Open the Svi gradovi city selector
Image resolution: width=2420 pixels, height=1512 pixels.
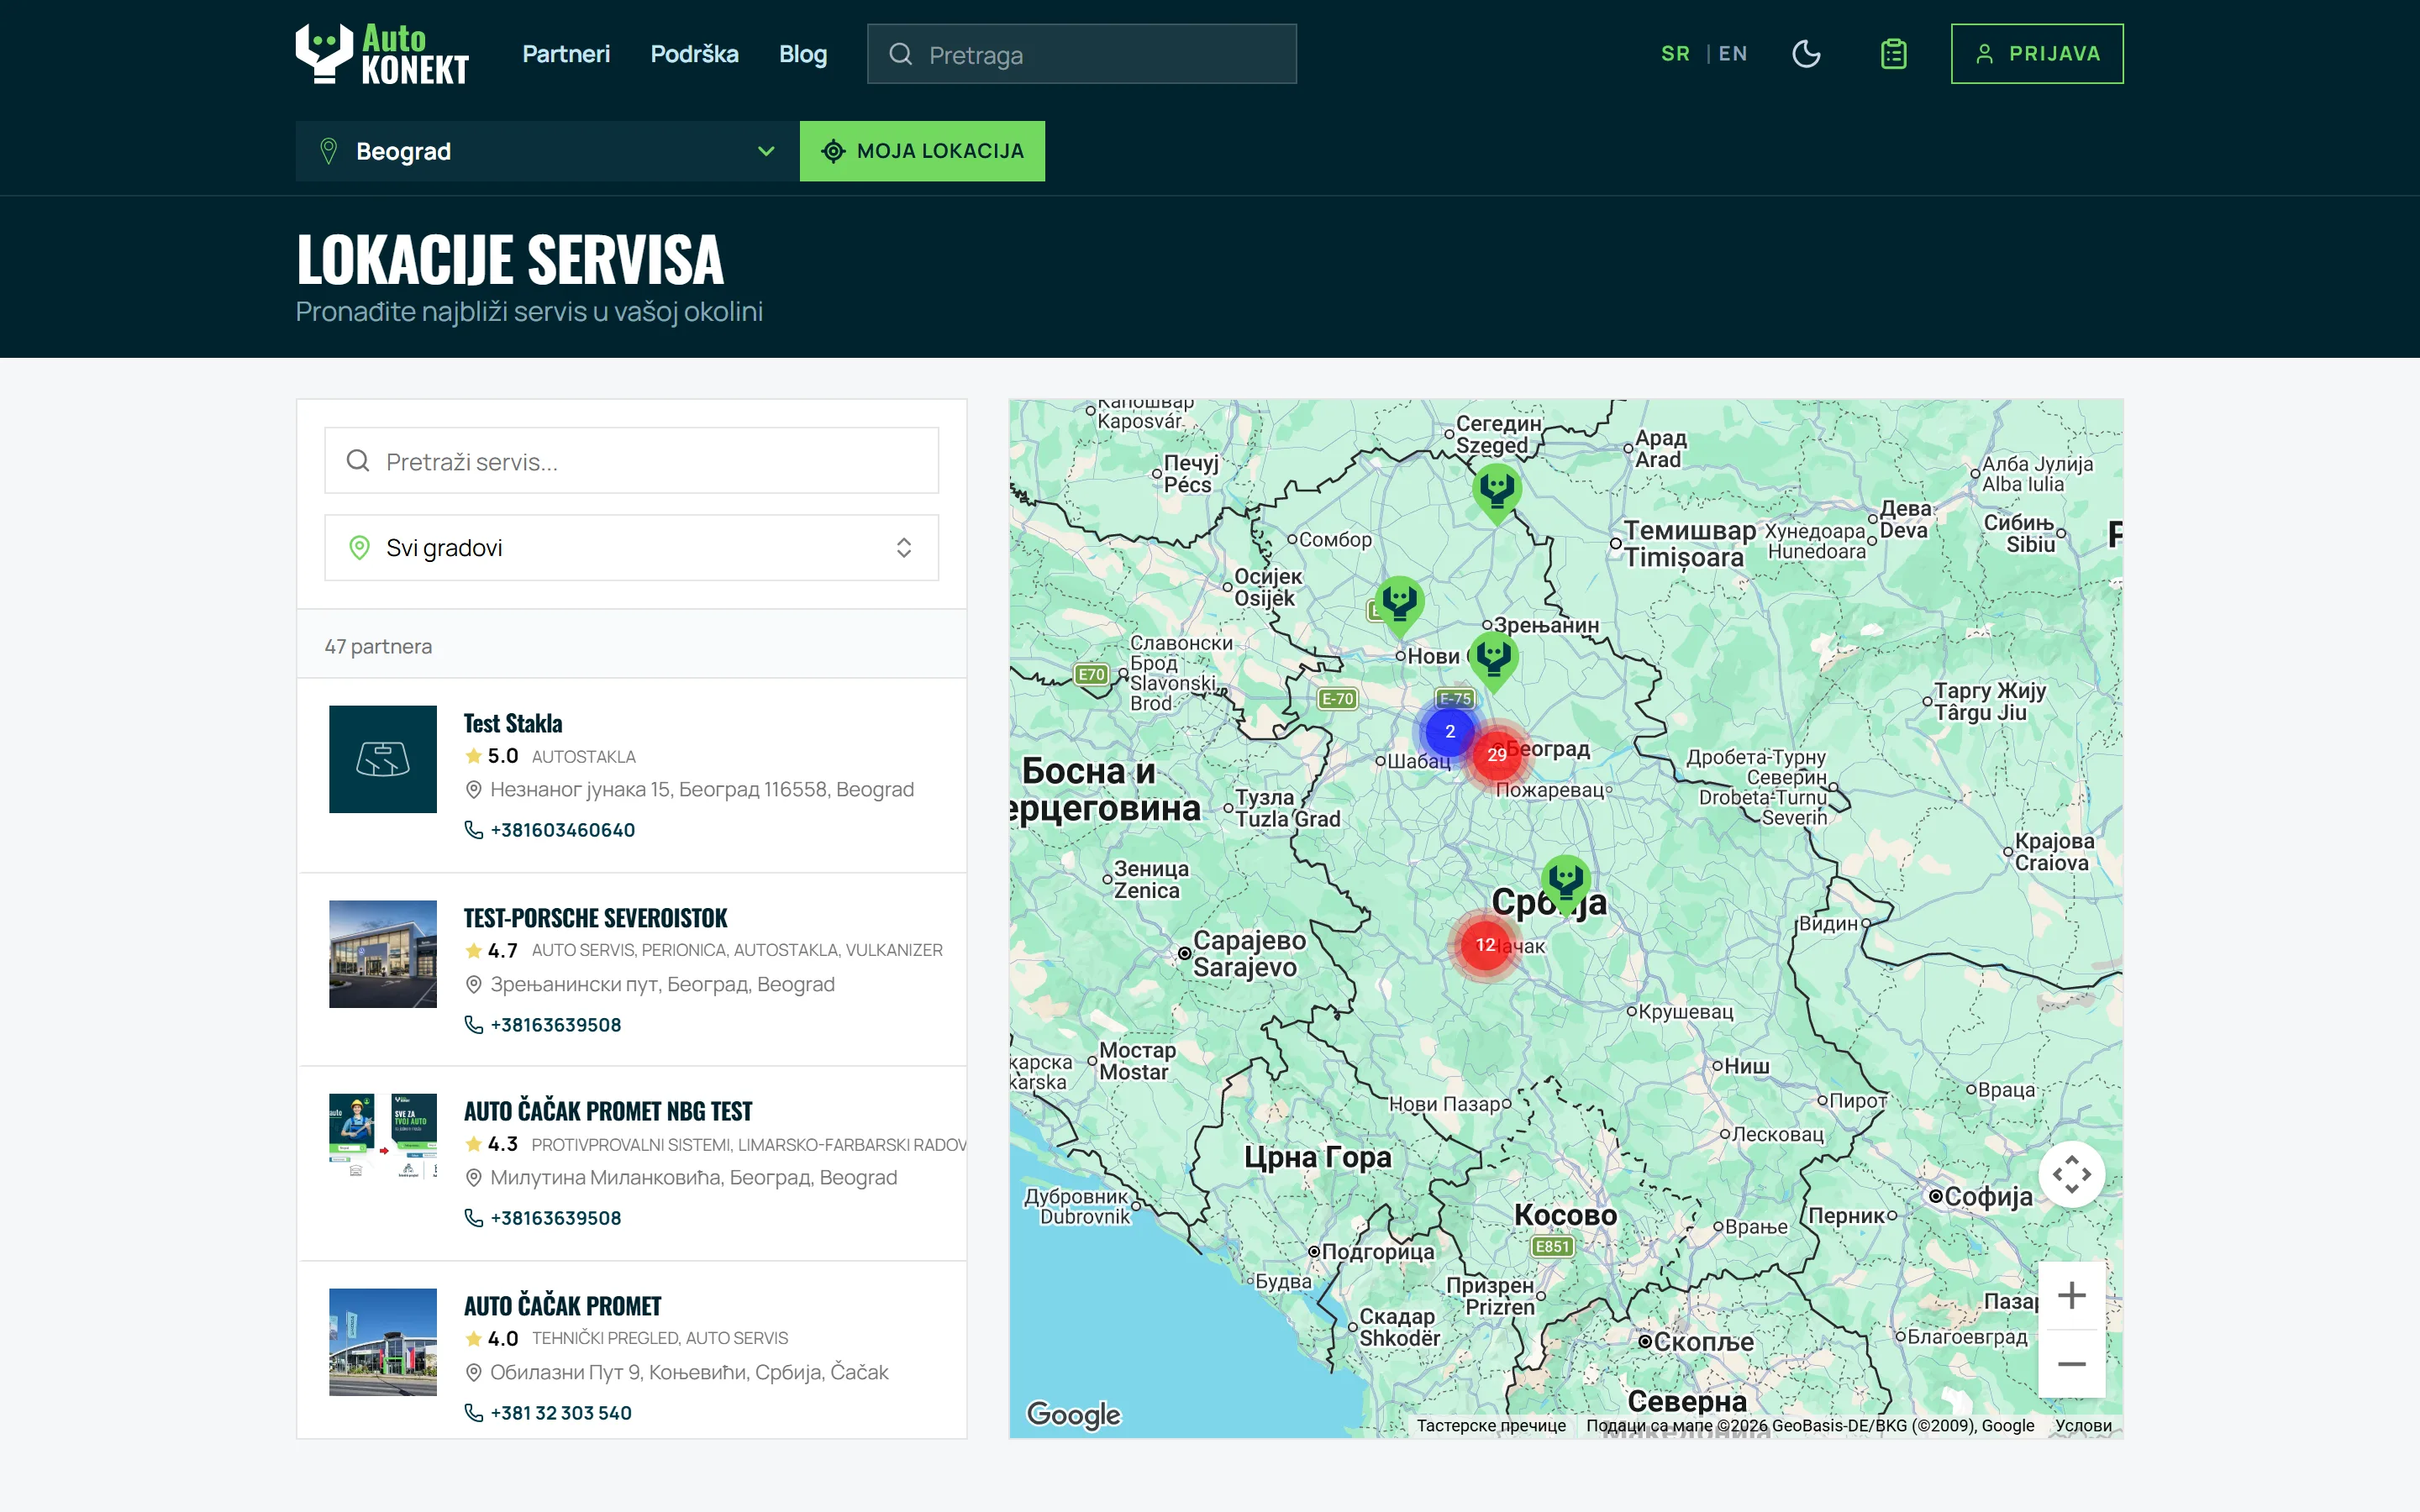631,548
